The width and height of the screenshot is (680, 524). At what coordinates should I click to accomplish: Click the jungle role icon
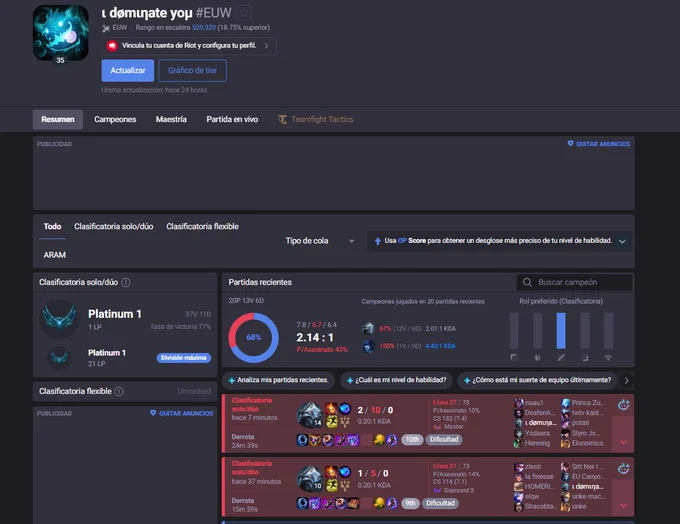(537, 357)
